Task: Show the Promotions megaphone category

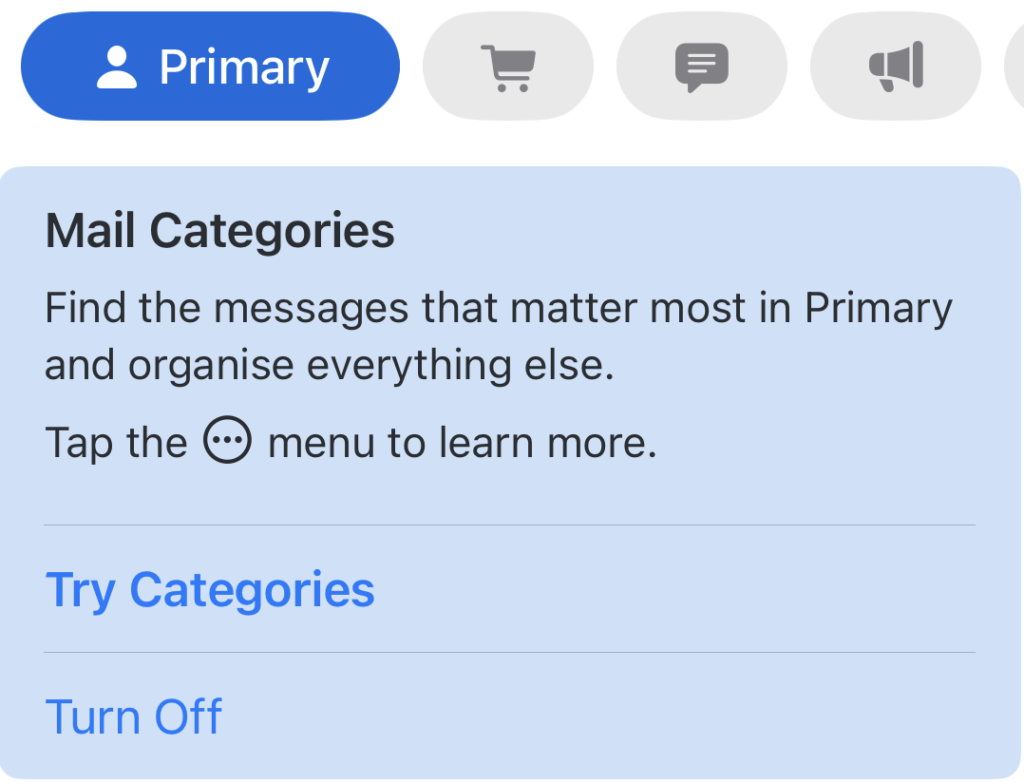Action: 895,67
